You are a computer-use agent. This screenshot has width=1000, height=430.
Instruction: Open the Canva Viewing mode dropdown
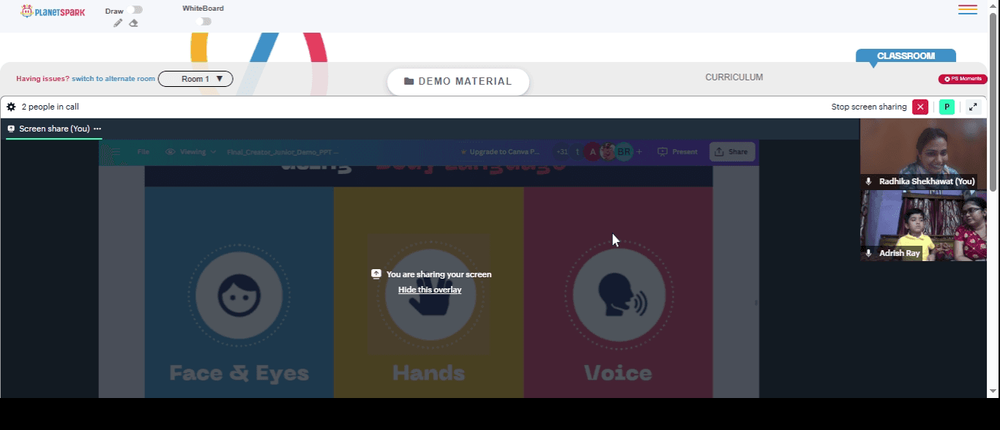(191, 152)
